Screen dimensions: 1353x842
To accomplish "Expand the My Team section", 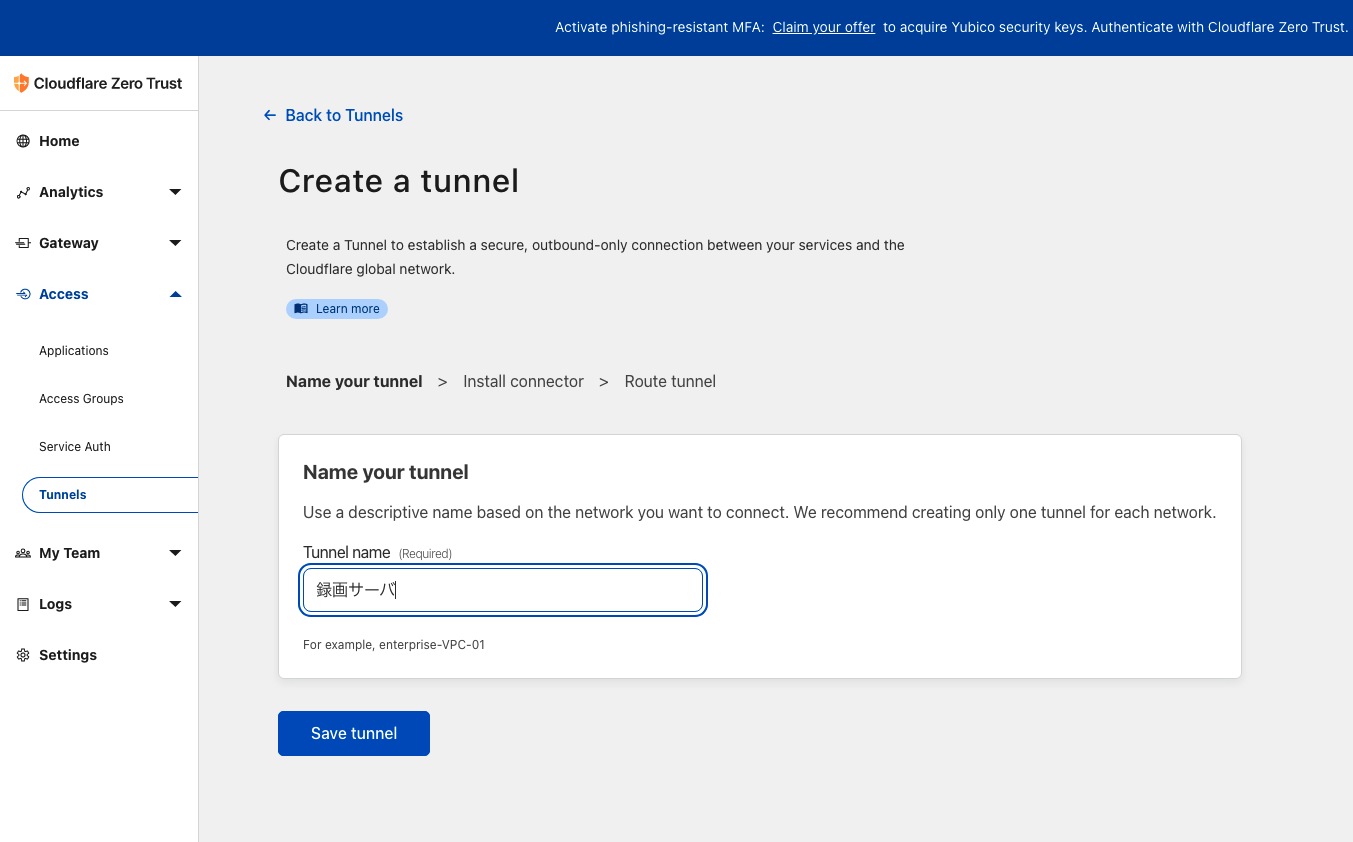I will 175,553.
